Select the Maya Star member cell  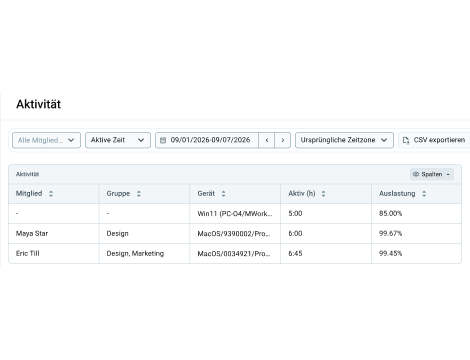[x=54, y=233]
